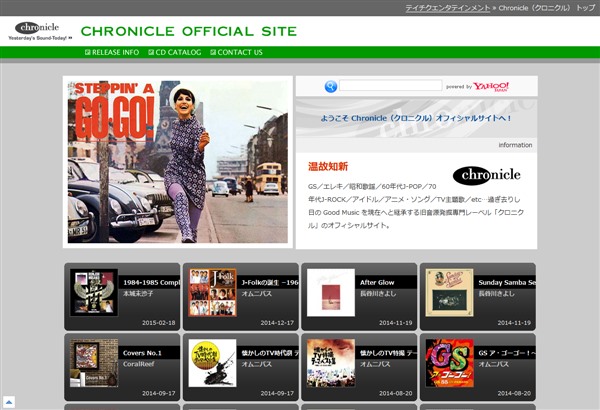The image size is (600, 410).
Task: Click the ようこそ Chronicle welcome banner
Action: coord(416,118)
